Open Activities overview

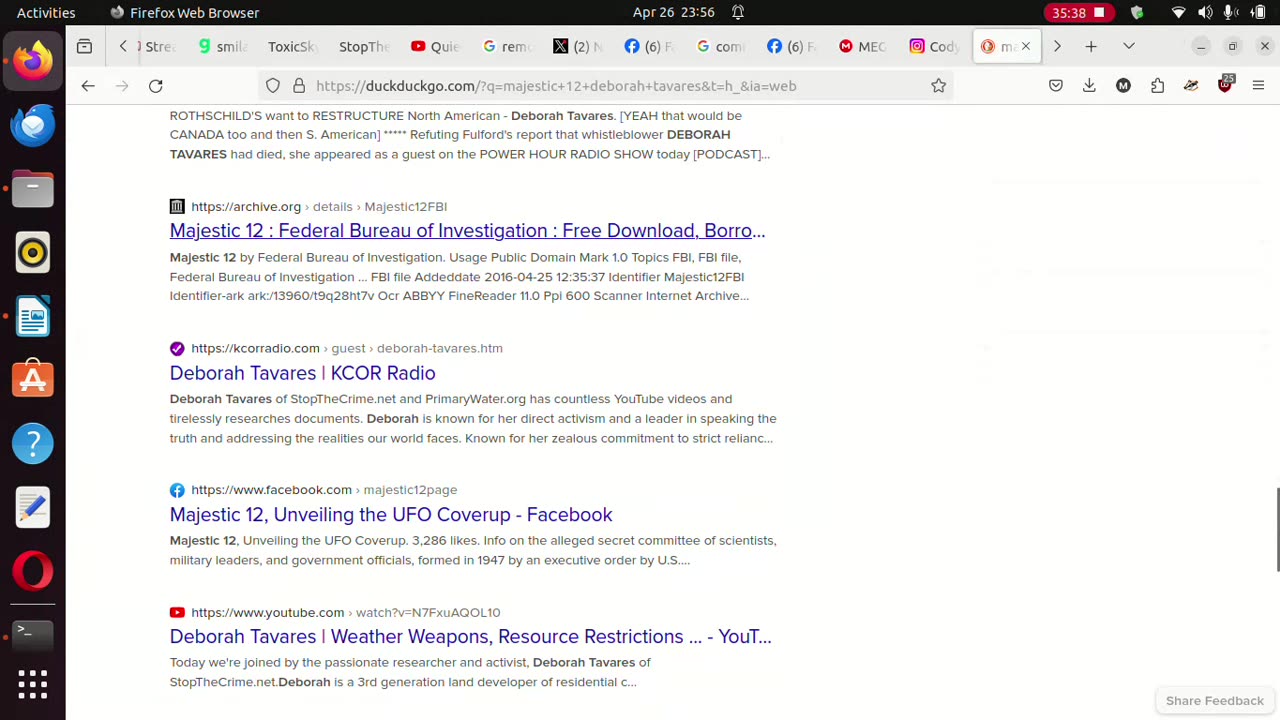point(46,13)
